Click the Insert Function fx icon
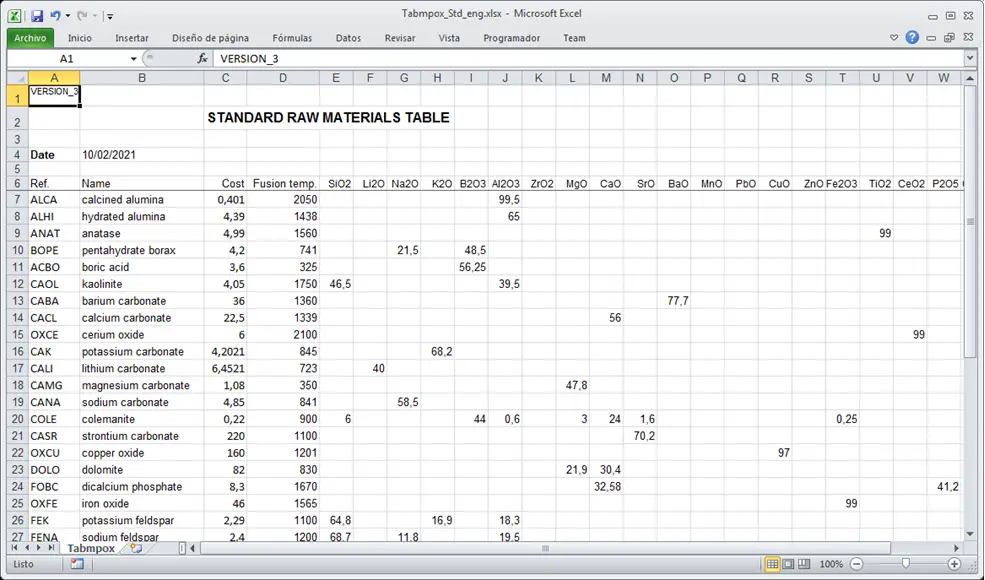 coord(202,59)
